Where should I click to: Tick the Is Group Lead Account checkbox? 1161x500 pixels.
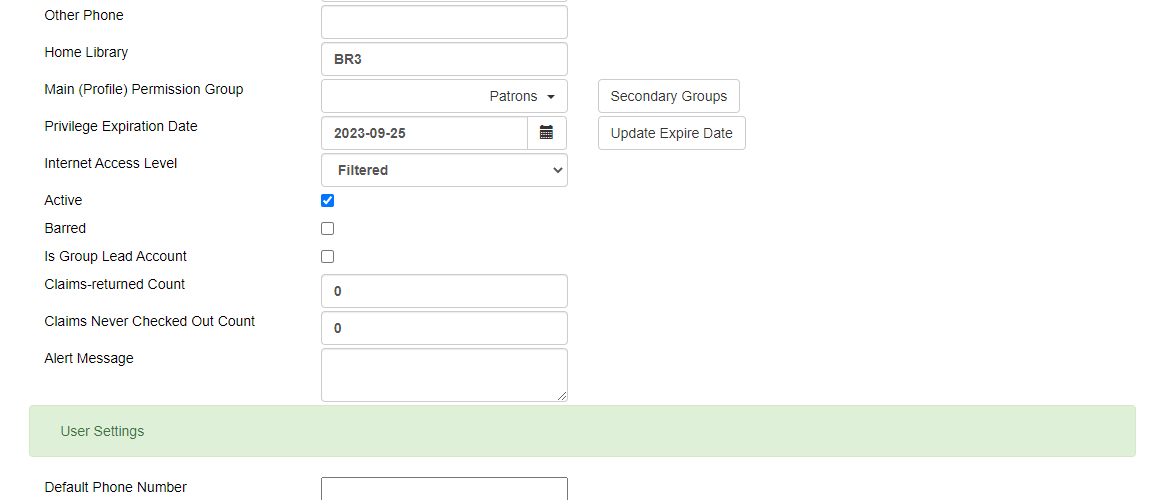[x=327, y=256]
